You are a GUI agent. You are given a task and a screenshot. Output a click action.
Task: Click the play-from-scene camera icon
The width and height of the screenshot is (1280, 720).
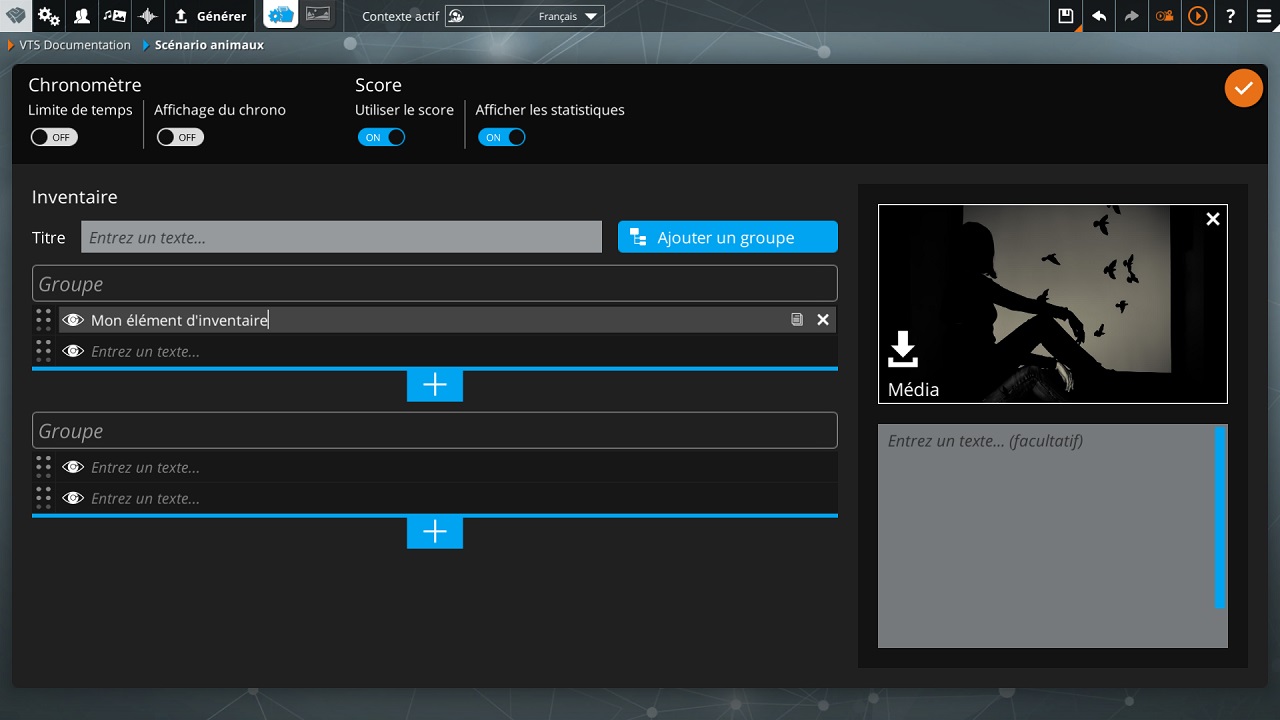point(1165,15)
